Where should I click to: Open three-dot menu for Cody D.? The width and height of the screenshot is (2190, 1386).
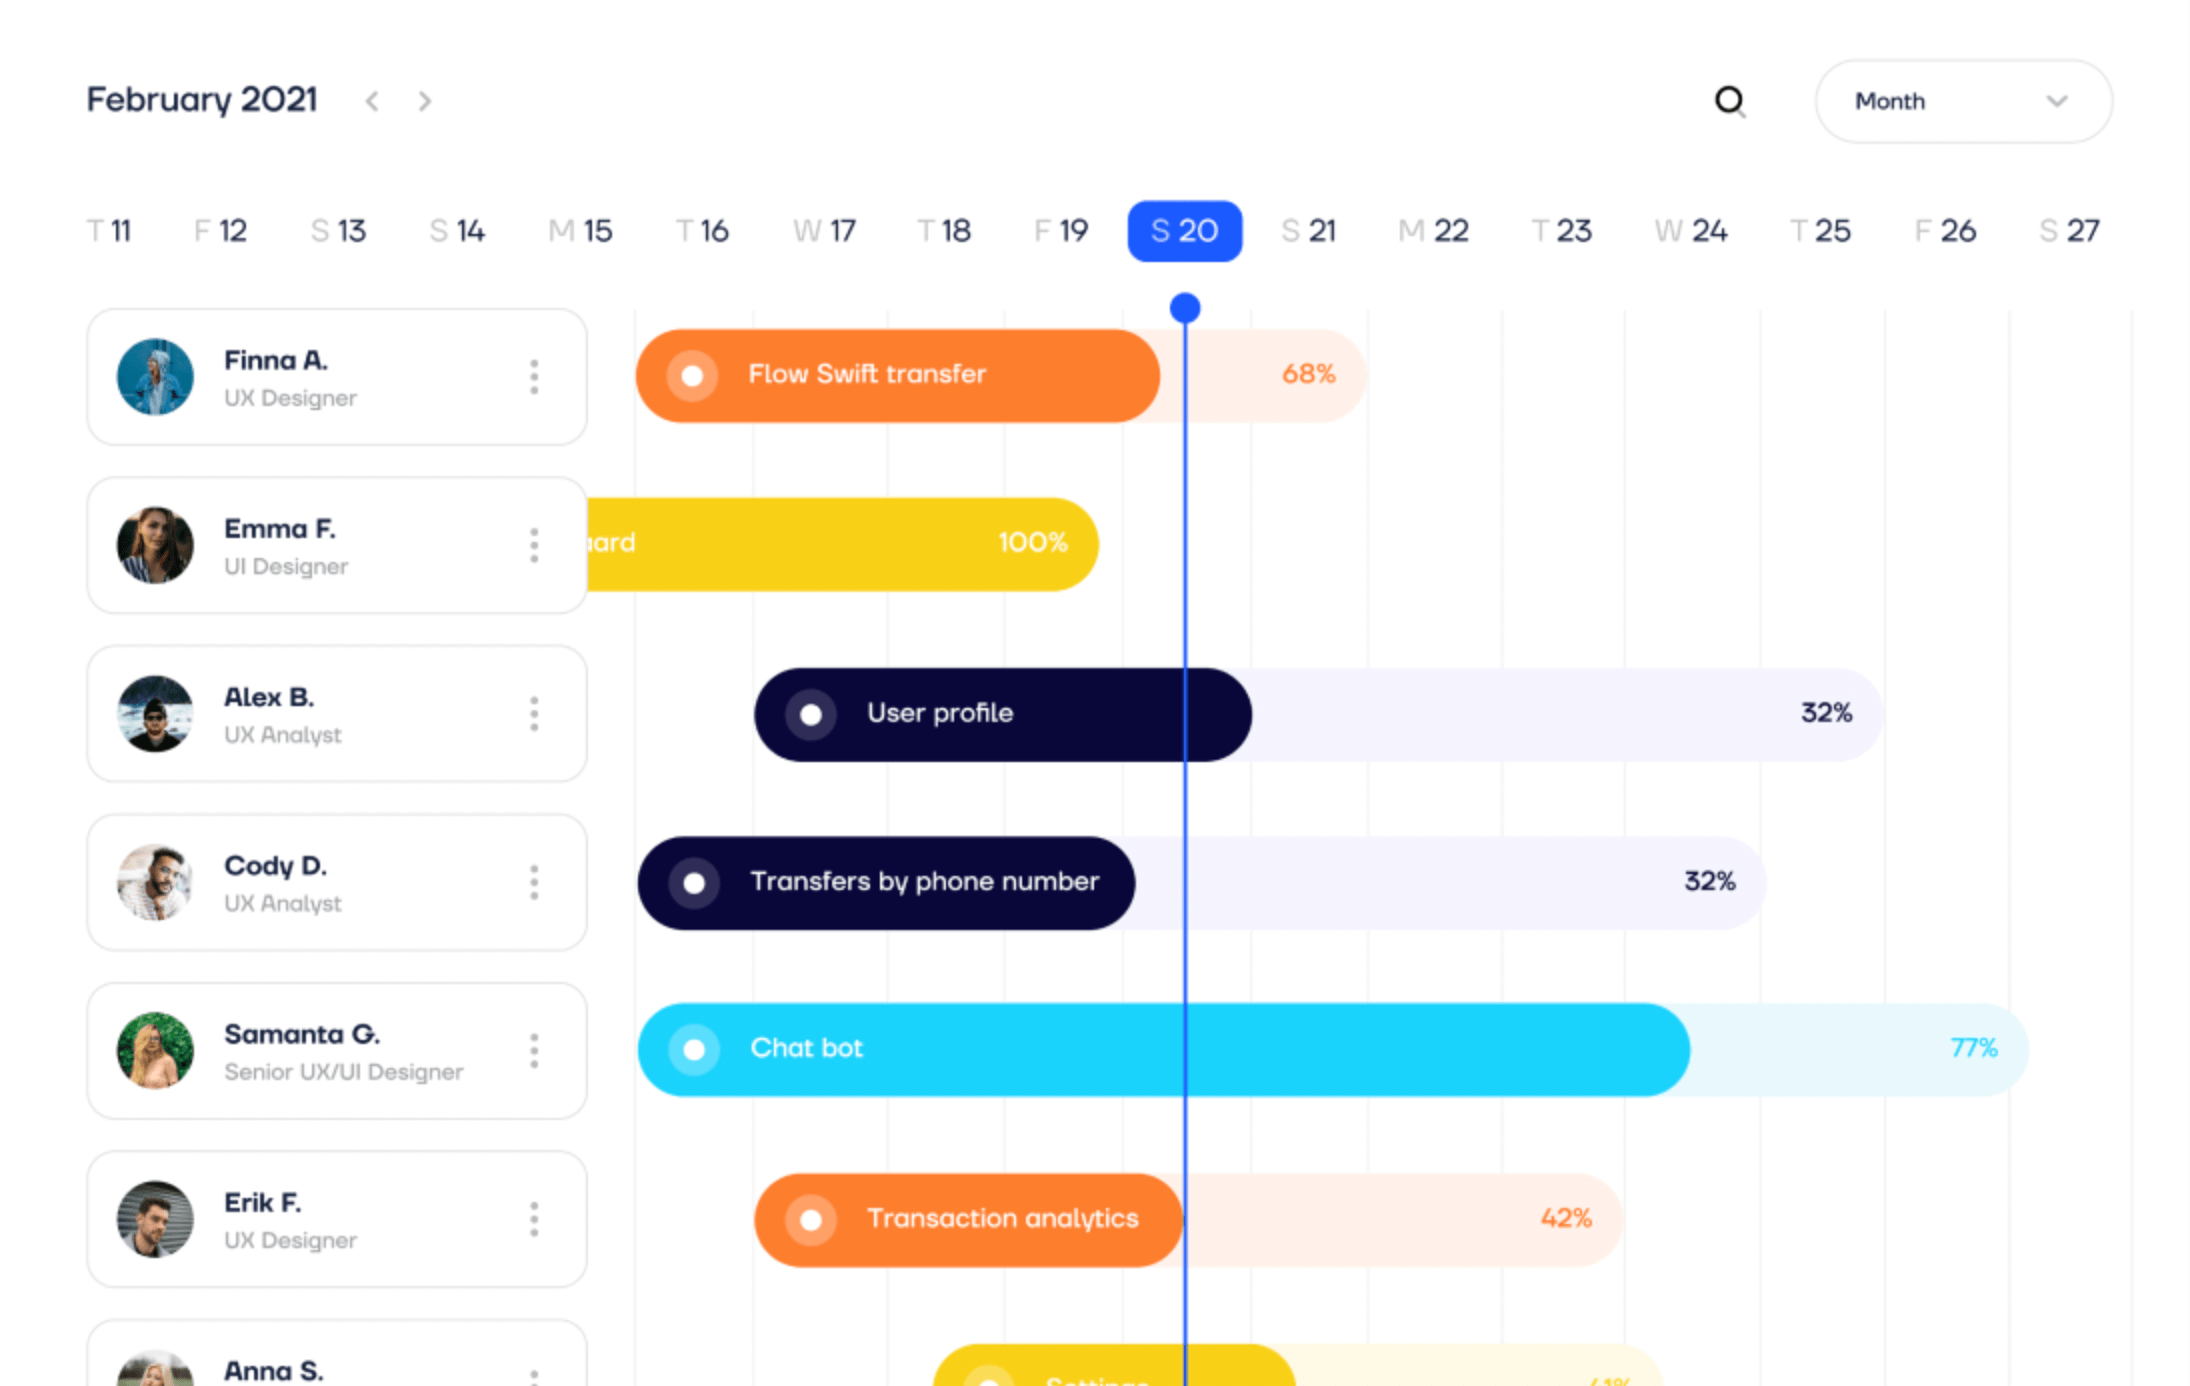[x=534, y=882]
